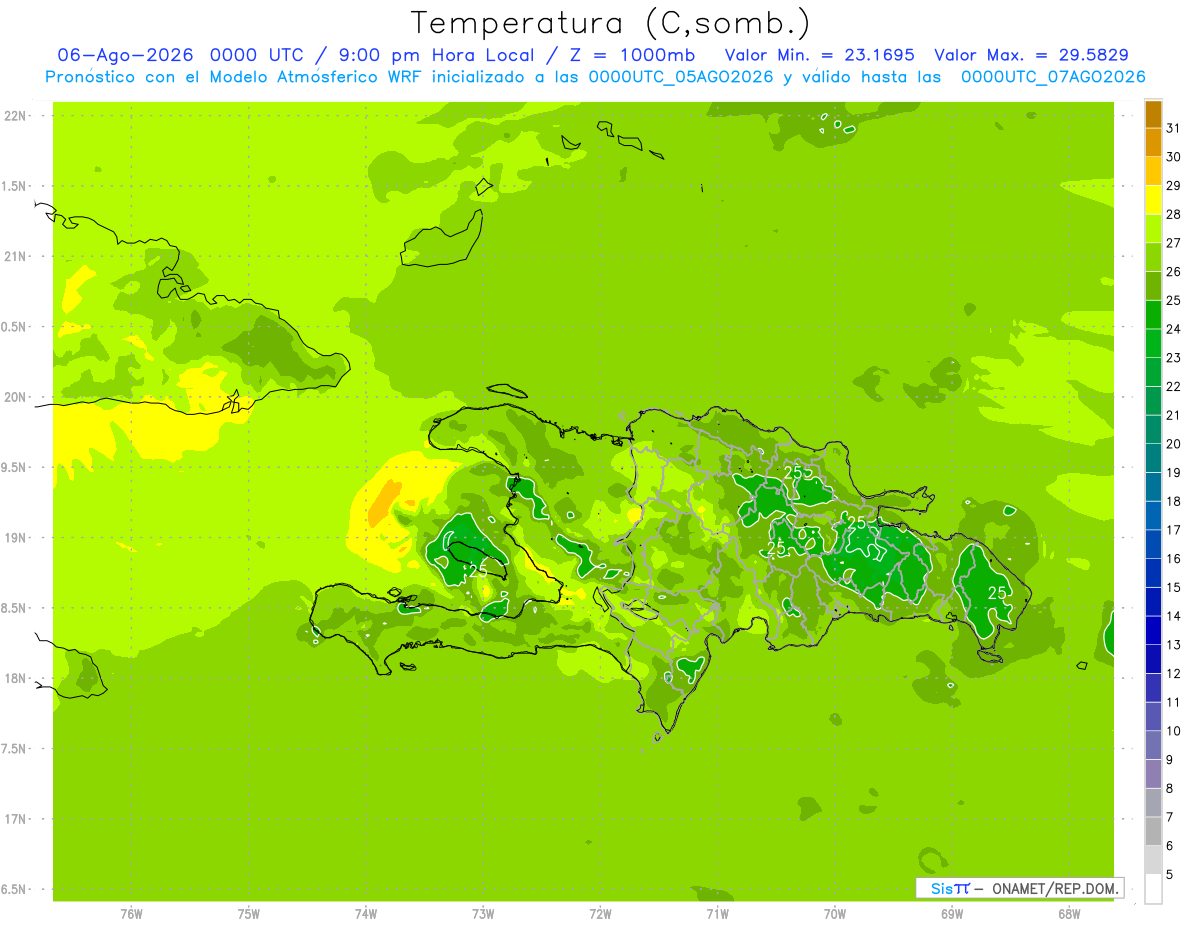Click the latitude label 18N
1200x927 pixels.
tap(16, 679)
